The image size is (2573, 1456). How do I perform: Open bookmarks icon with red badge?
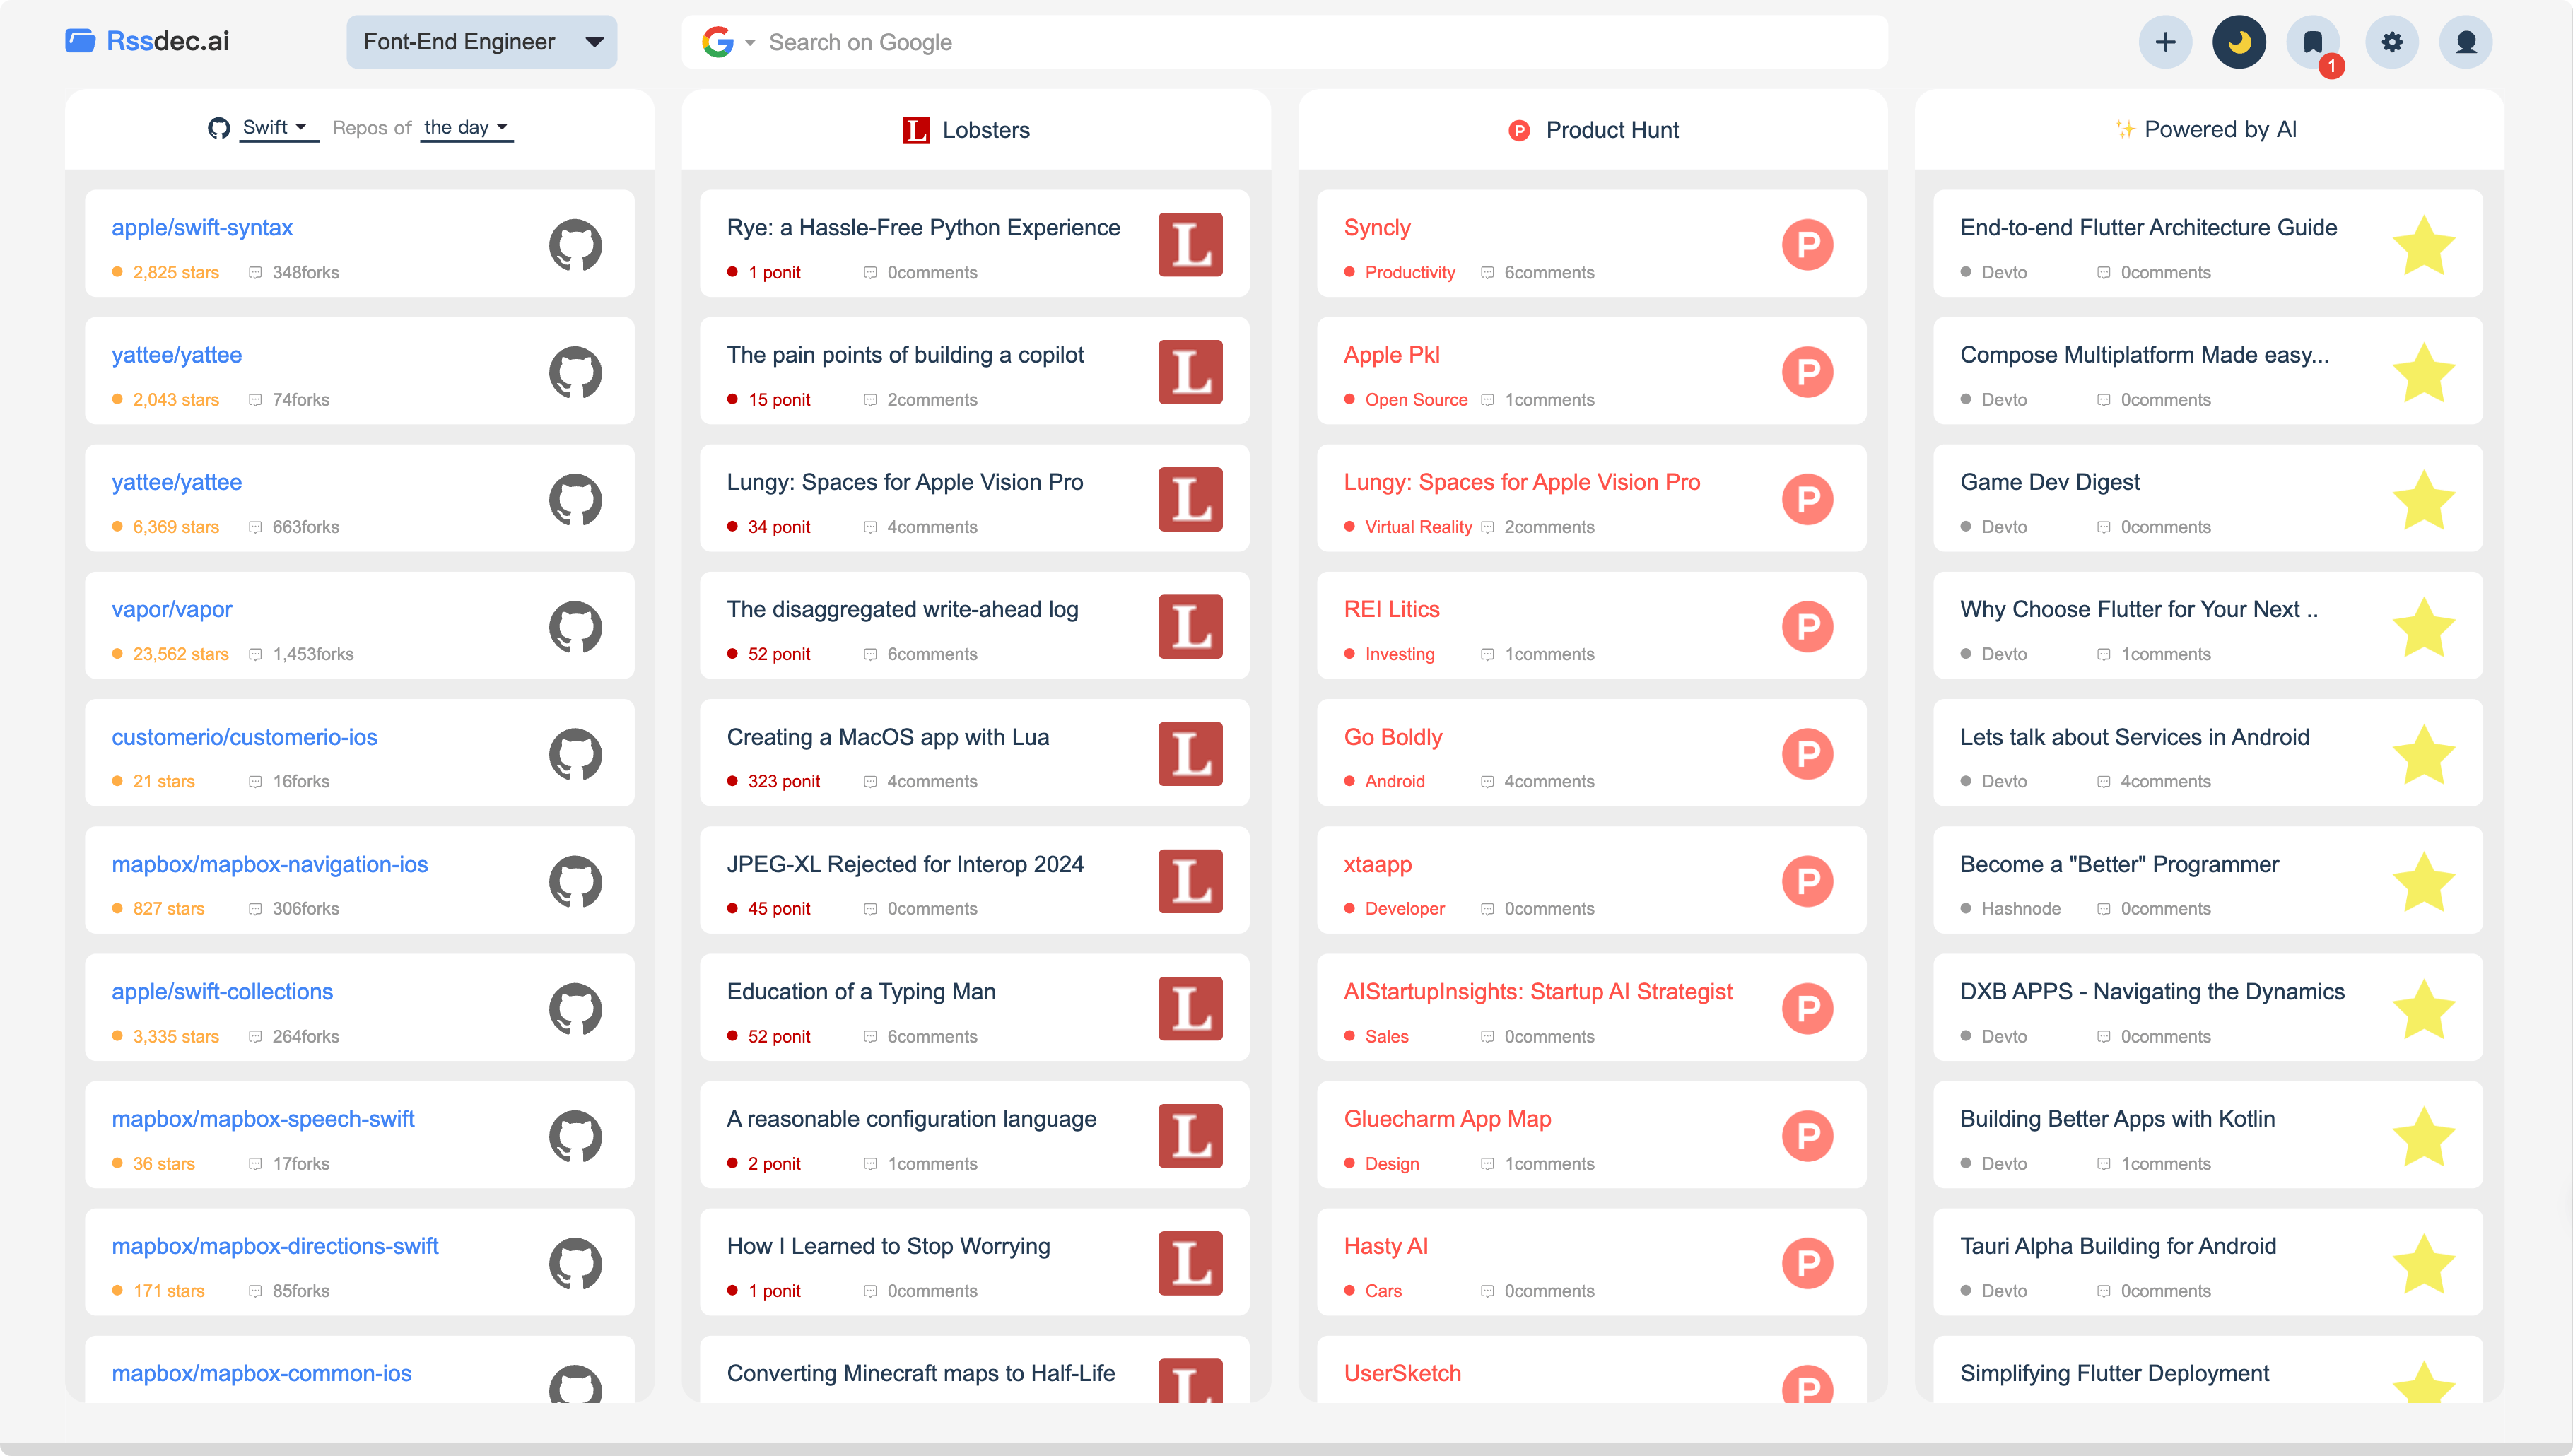tap(2313, 42)
